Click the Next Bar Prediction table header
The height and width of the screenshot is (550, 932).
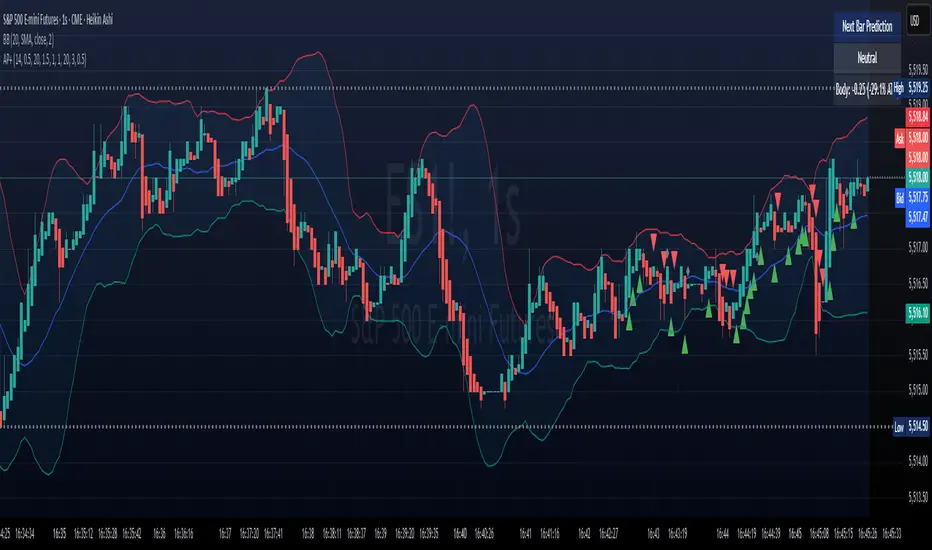pos(867,26)
